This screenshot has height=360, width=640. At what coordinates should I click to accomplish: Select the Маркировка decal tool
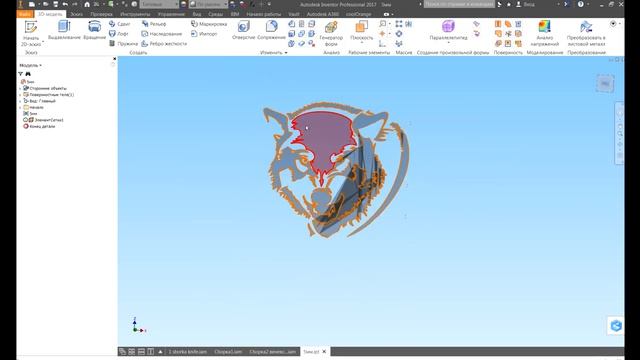click(x=209, y=24)
